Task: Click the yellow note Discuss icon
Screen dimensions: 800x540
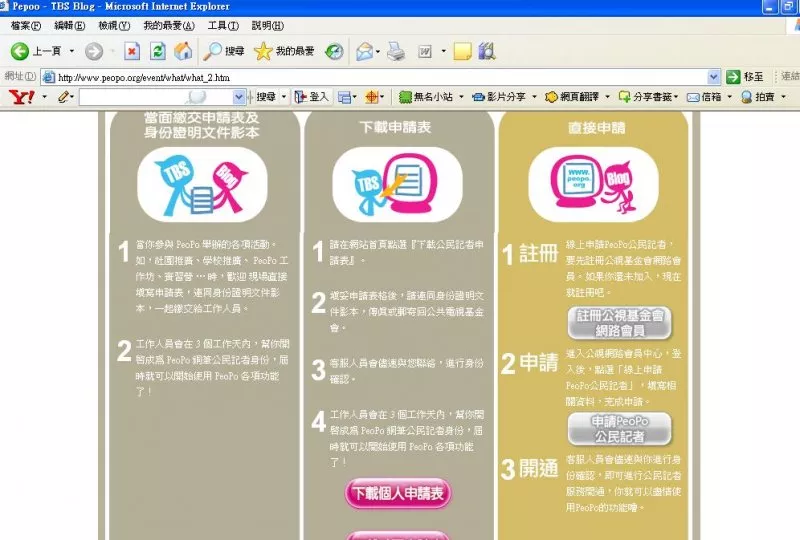Action: pos(462,51)
